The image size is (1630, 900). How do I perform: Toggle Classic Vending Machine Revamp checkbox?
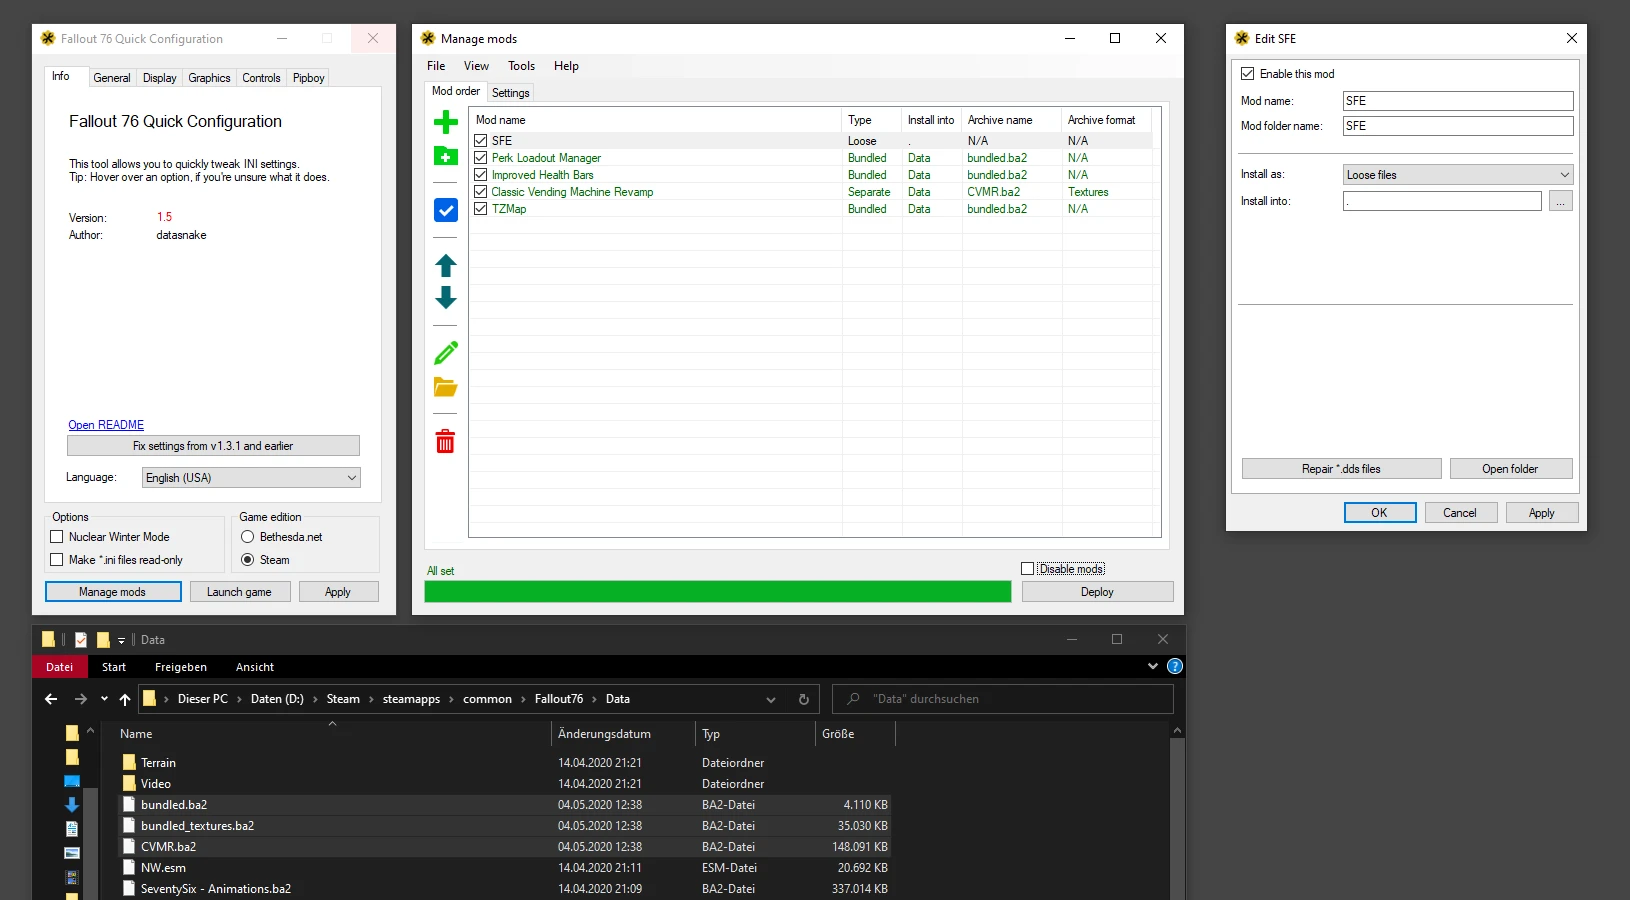481,192
